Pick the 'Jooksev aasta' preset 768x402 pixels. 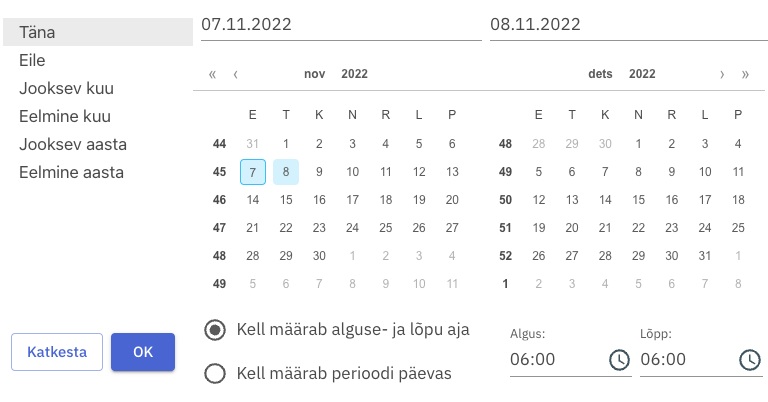pos(72,144)
